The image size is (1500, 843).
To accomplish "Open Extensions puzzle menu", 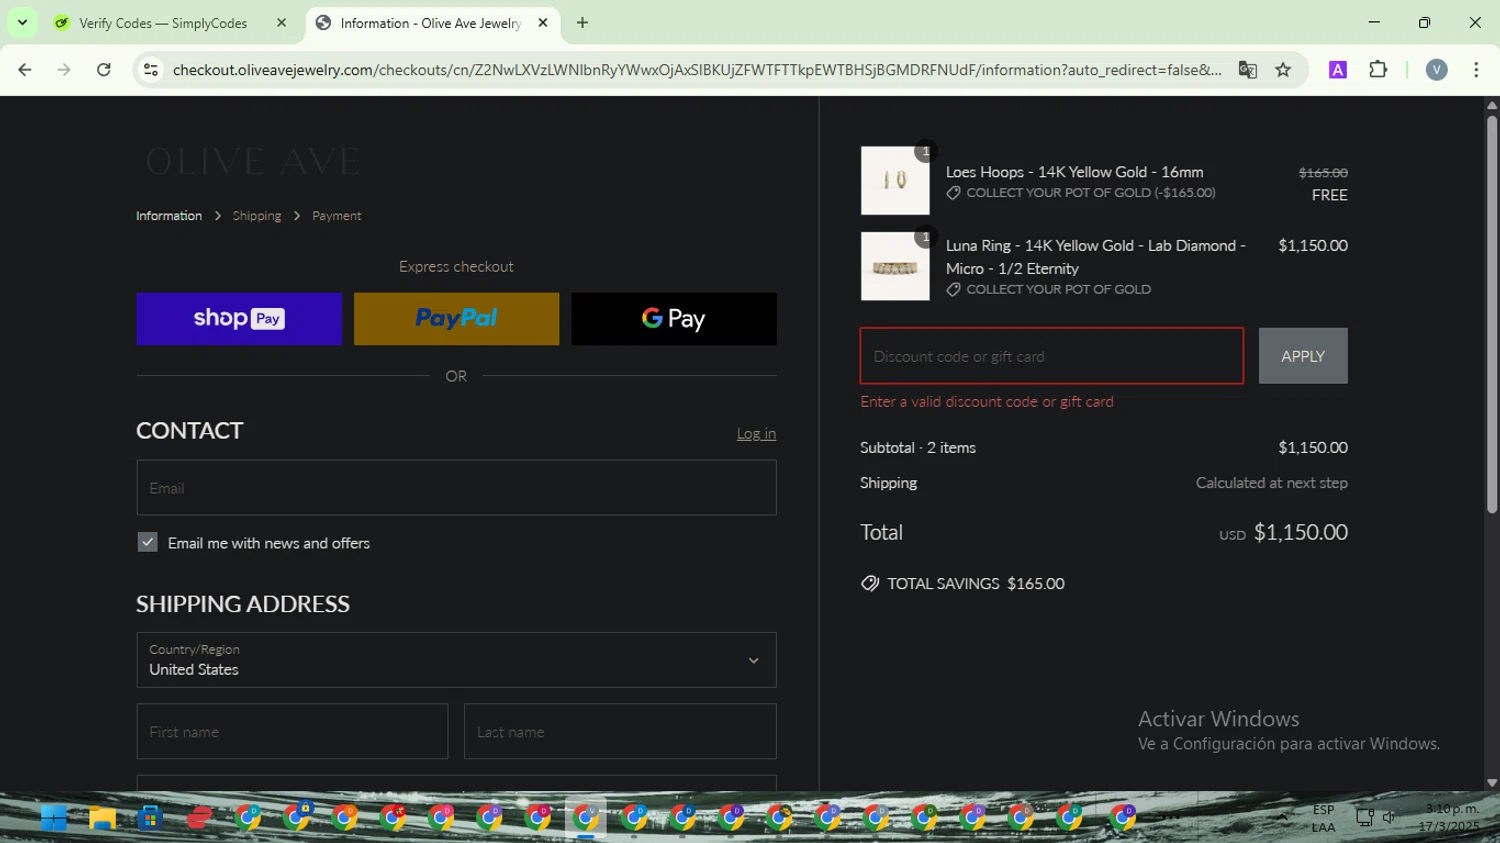I will point(1378,69).
